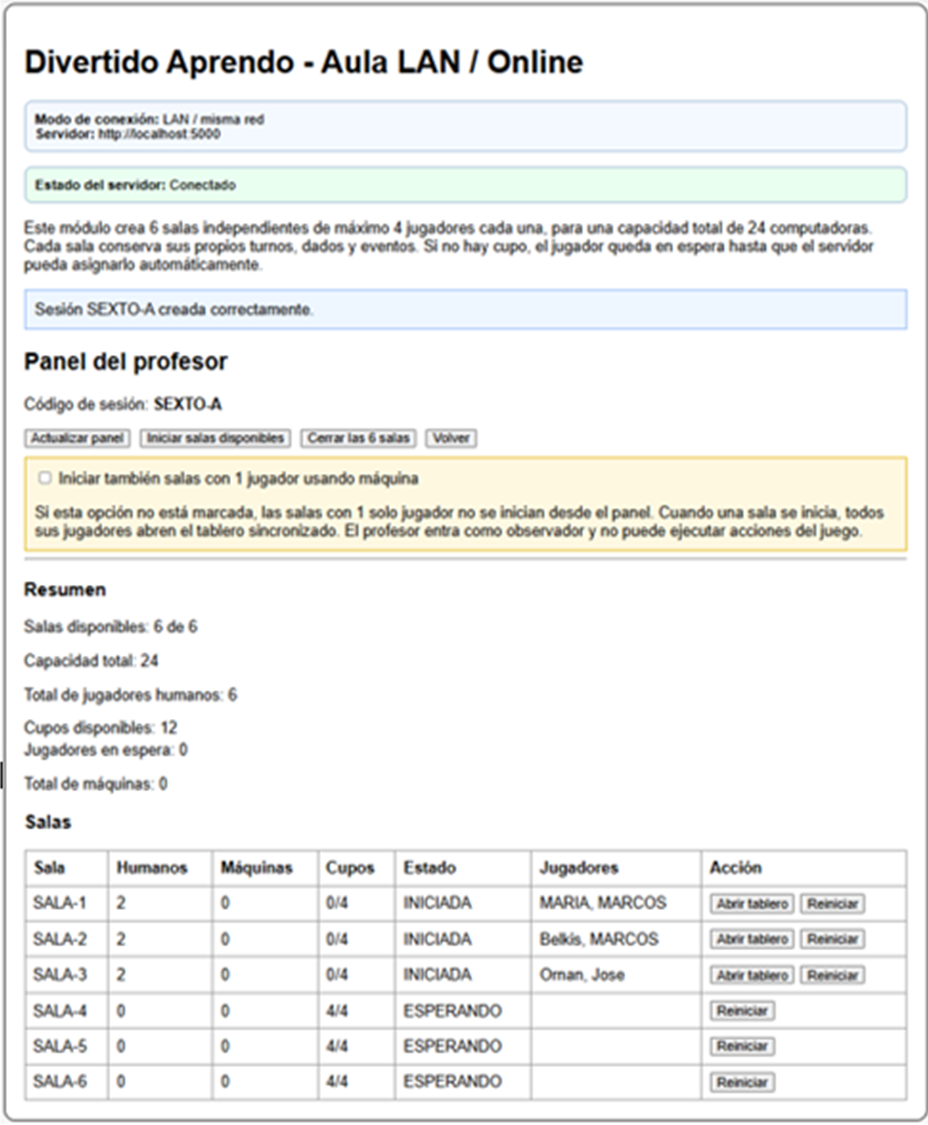Viewport: 928px width, 1125px height.
Task: Restart SALA-1 with Reiniciar
Action: click(x=833, y=903)
